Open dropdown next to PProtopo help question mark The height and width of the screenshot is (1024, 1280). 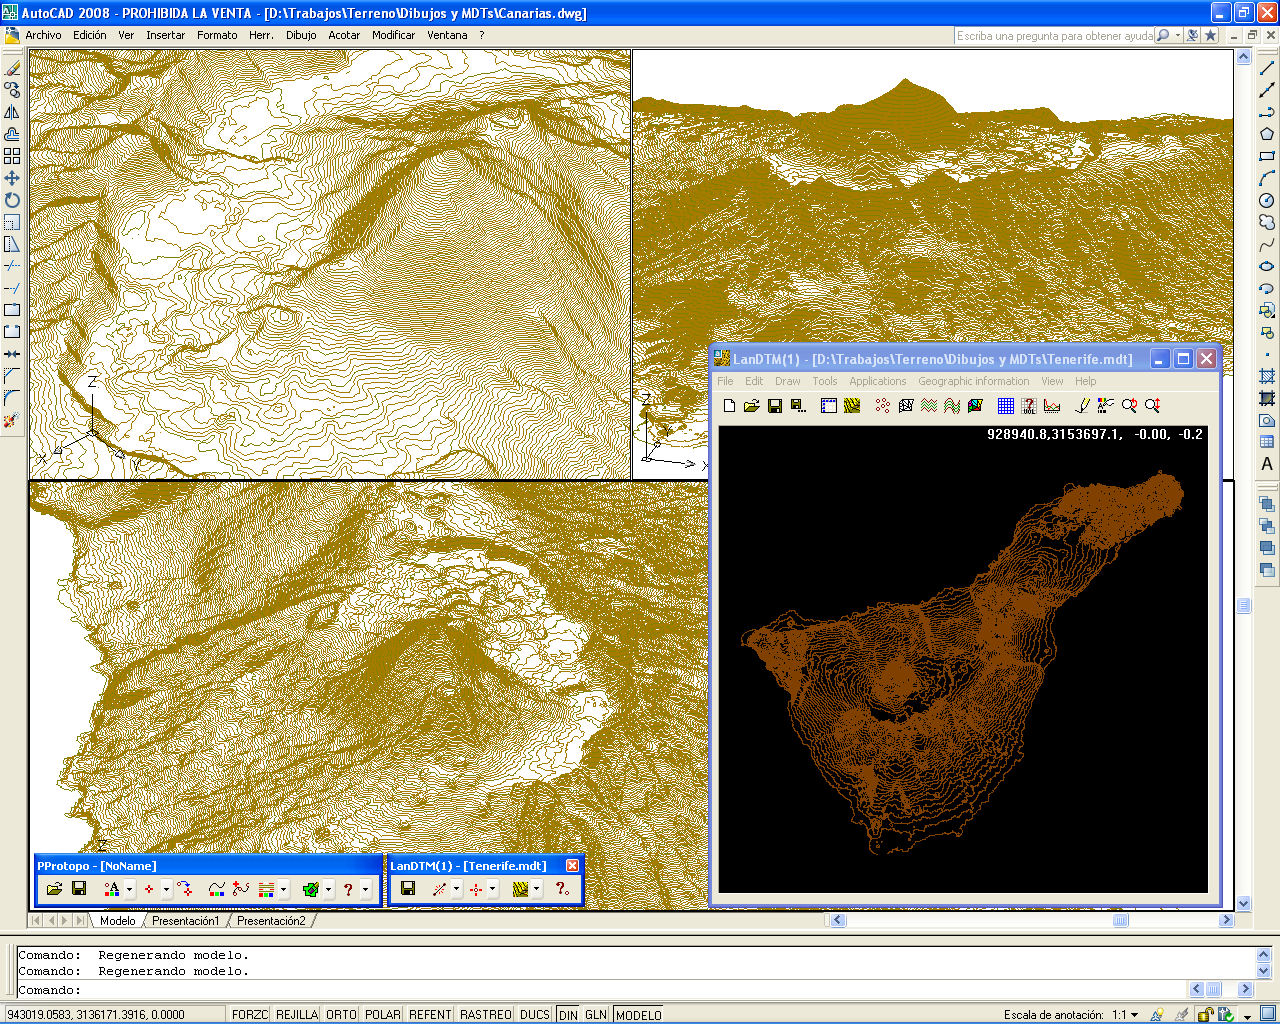[365, 889]
